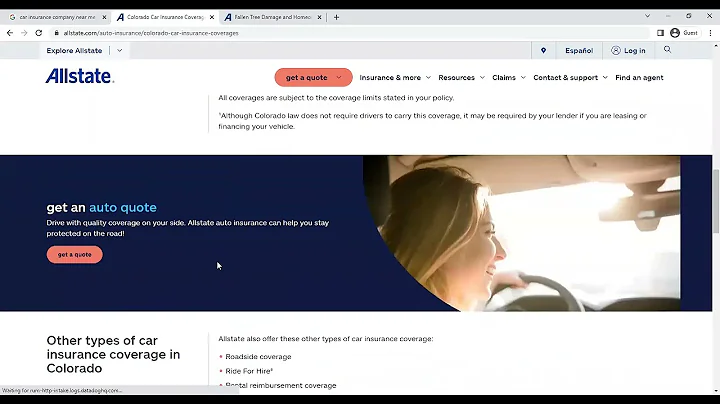Click the Other types of car insurance heading
This screenshot has height=404, width=720.
[x=113, y=354]
